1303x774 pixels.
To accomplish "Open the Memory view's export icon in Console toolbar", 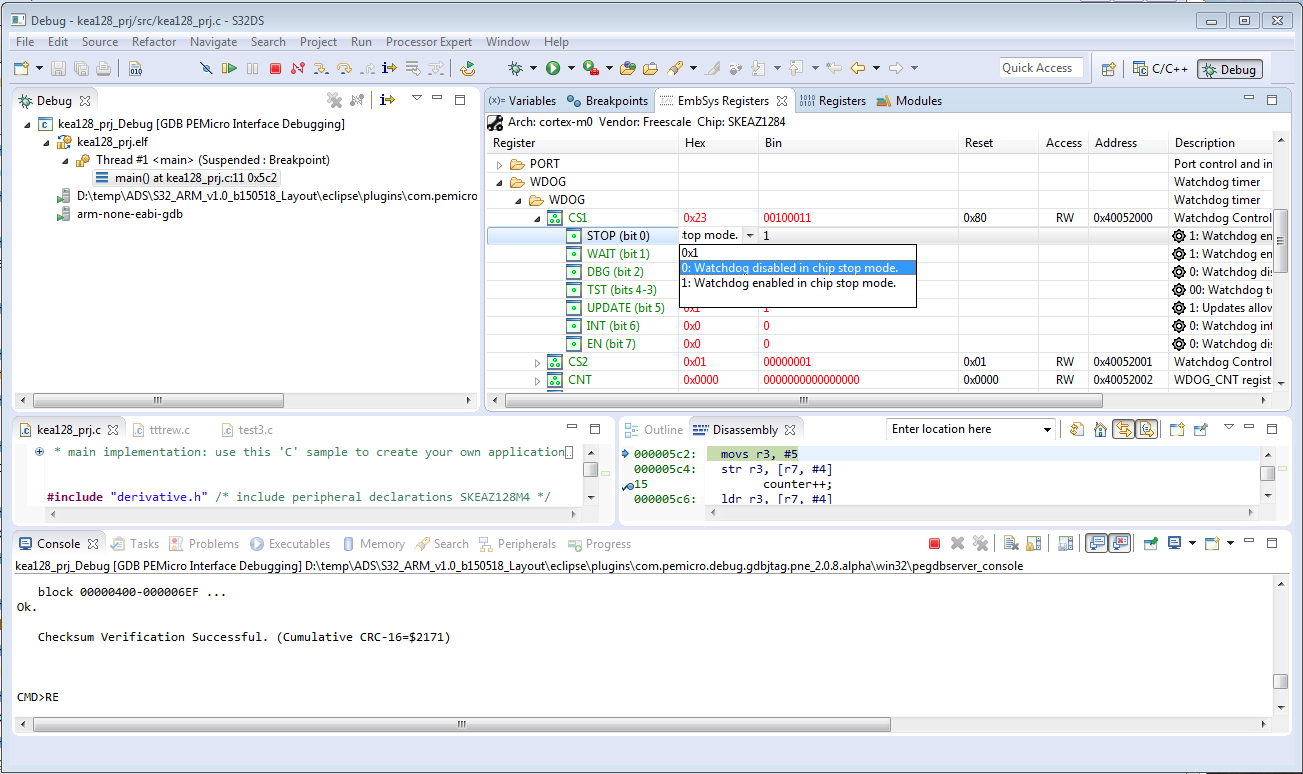I will [1063, 542].
